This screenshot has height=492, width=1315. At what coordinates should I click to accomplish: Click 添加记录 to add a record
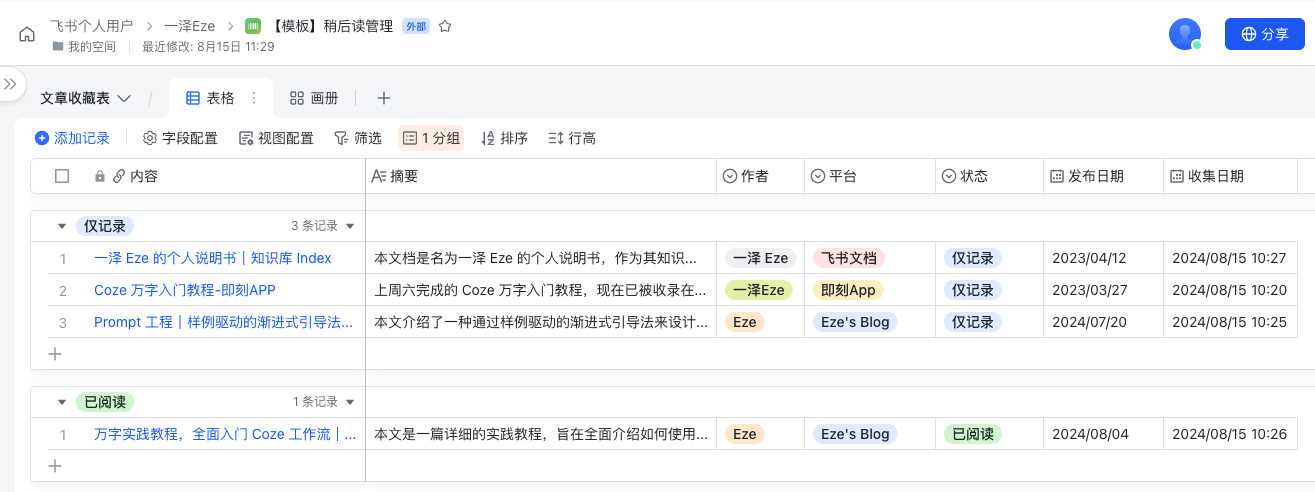[x=72, y=138]
